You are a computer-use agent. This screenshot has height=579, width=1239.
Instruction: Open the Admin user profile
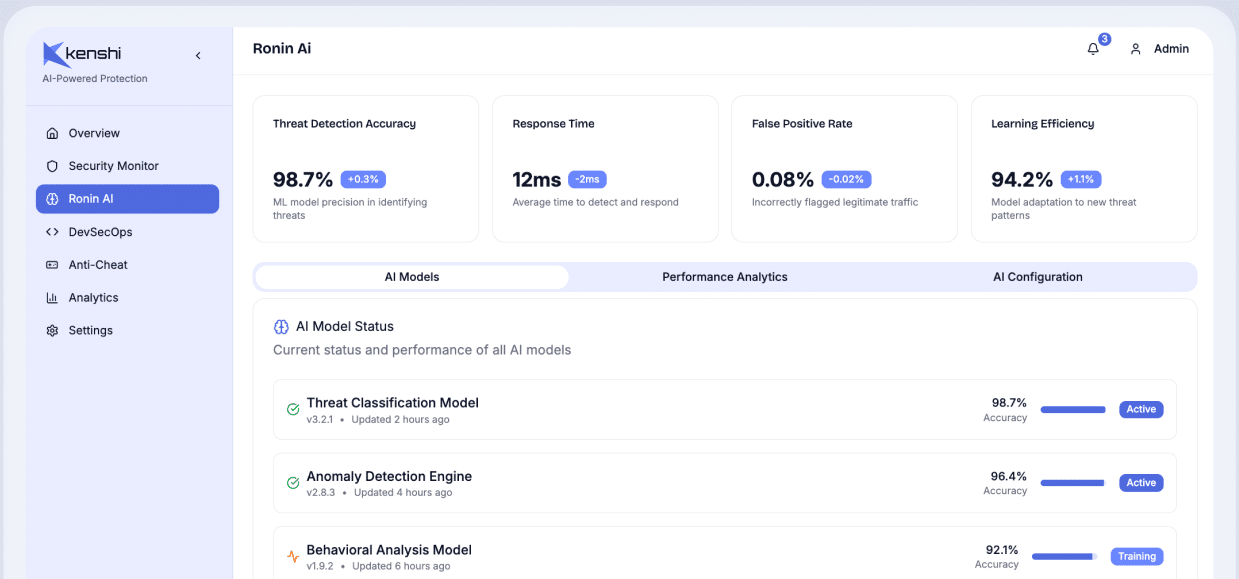click(1159, 49)
